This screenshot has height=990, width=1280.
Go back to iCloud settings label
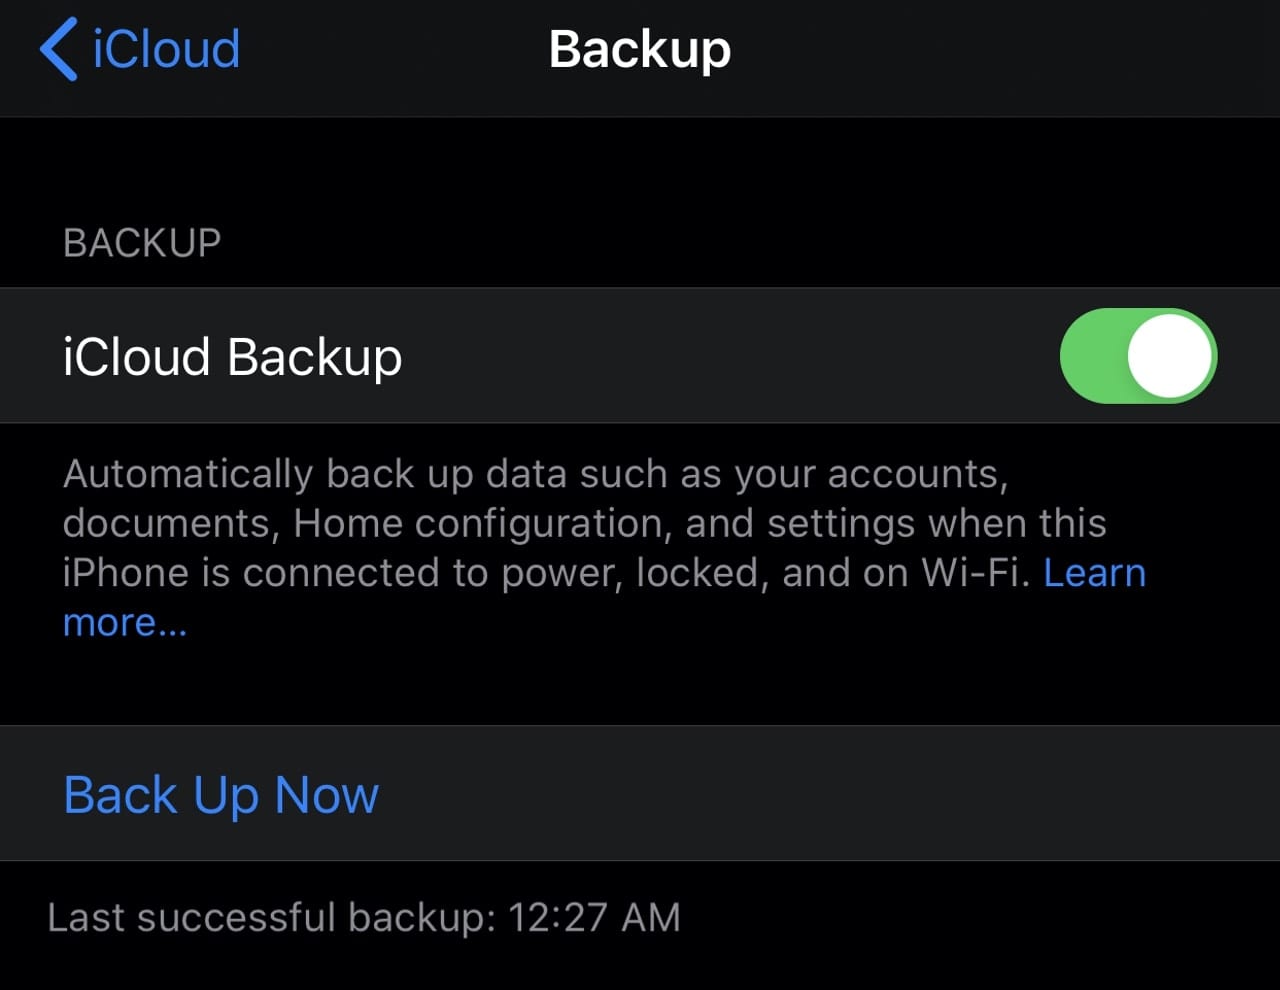pos(166,50)
